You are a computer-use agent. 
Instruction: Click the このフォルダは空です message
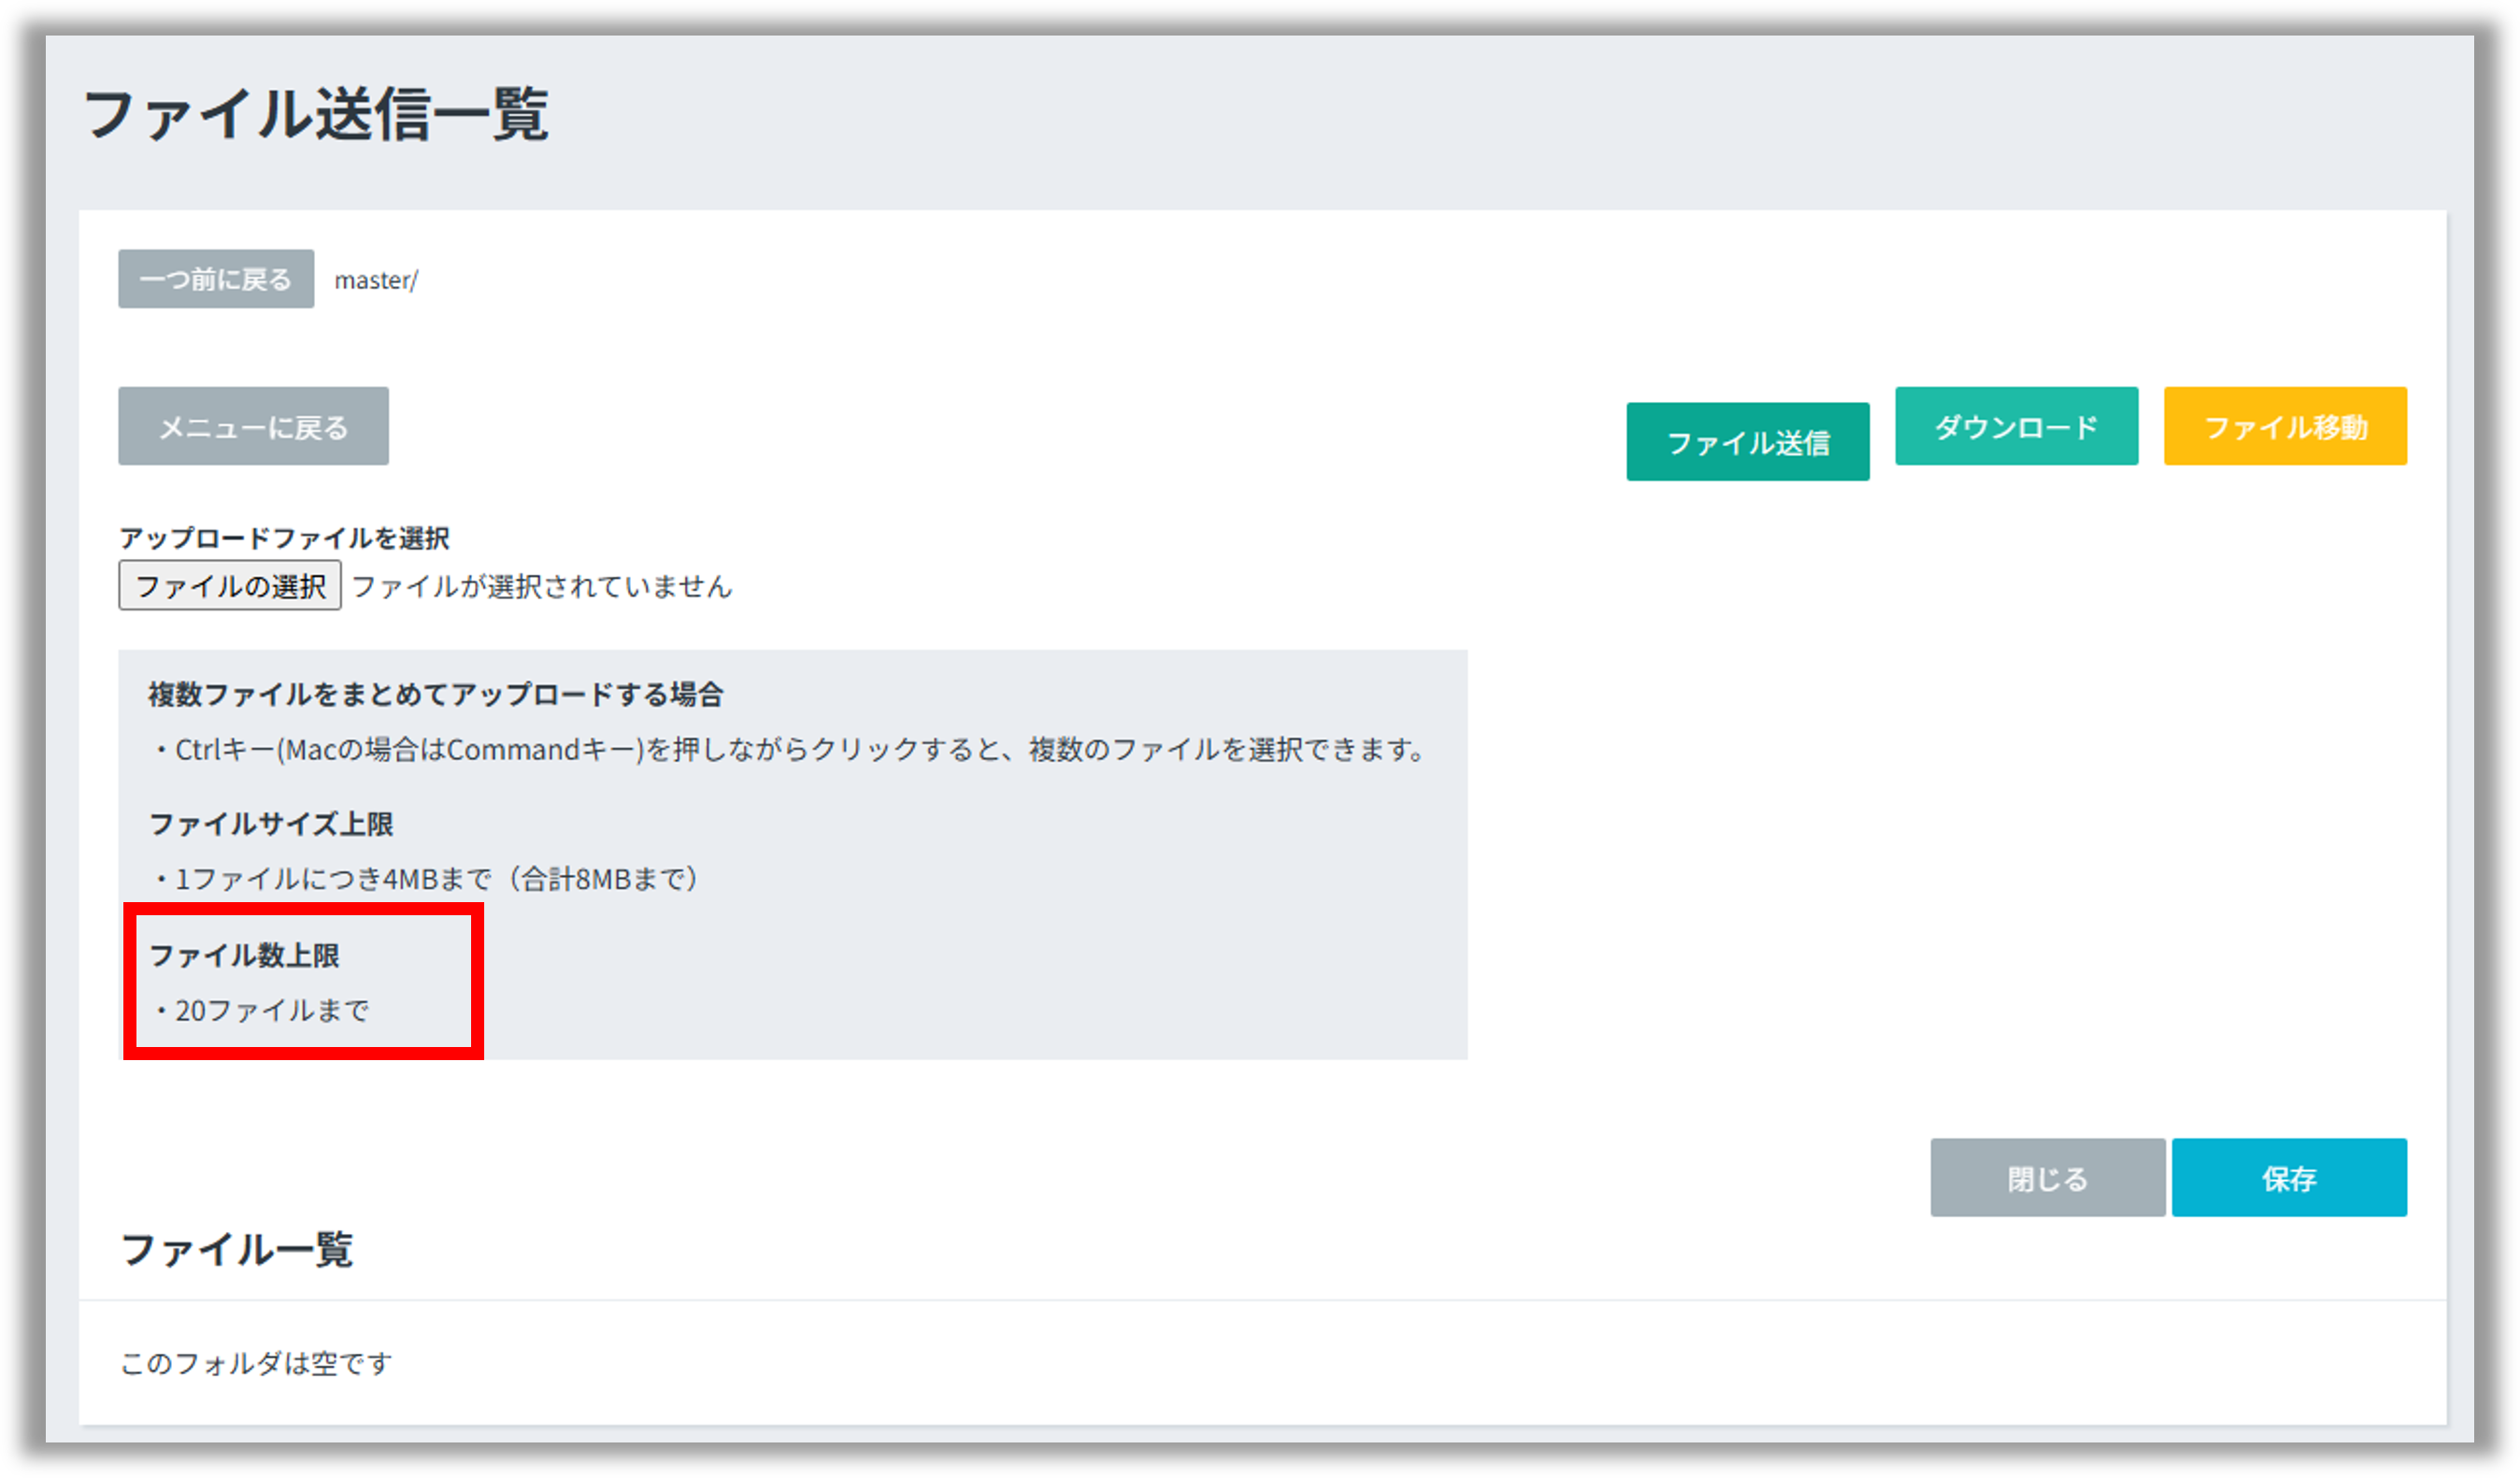254,1362
